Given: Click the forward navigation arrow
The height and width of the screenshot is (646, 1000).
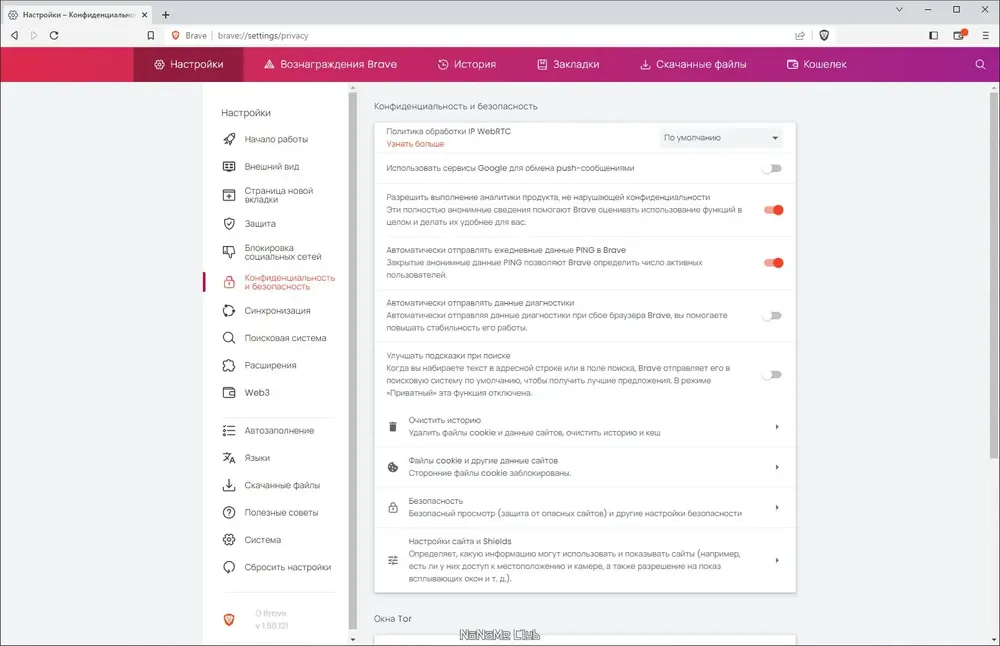Looking at the screenshot, I should [x=34, y=36].
